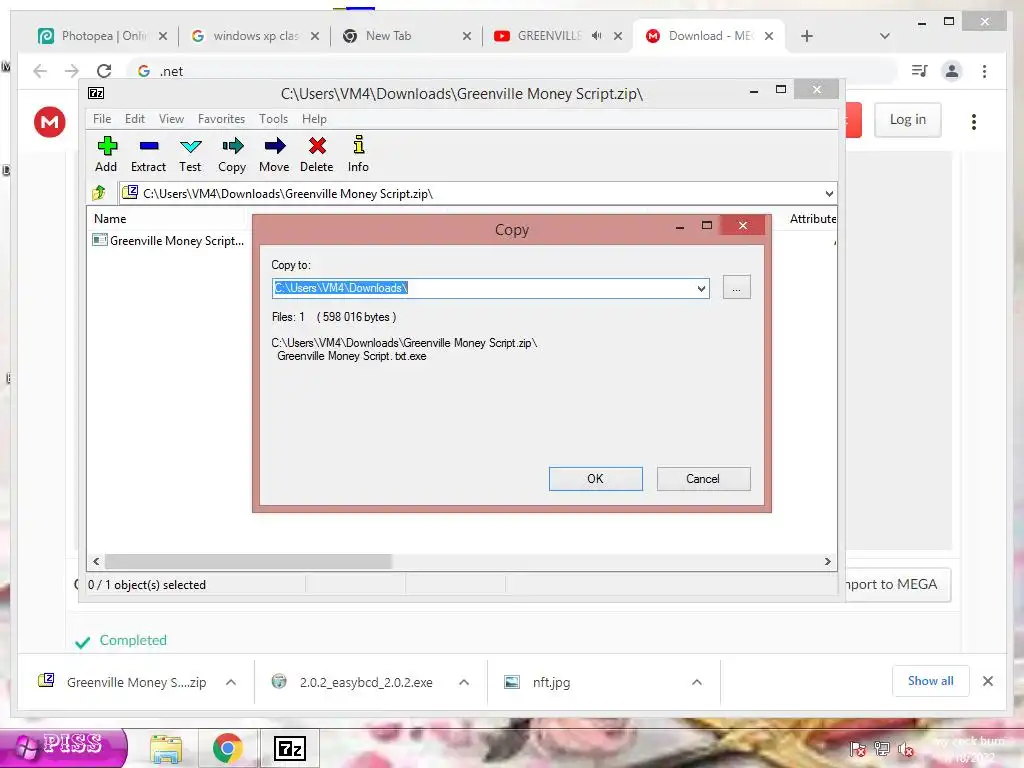Viewport: 1024px width, 768px height.
Task: Open a new Chrome tab
Action: pyautogui.click(x=807, y=36)
